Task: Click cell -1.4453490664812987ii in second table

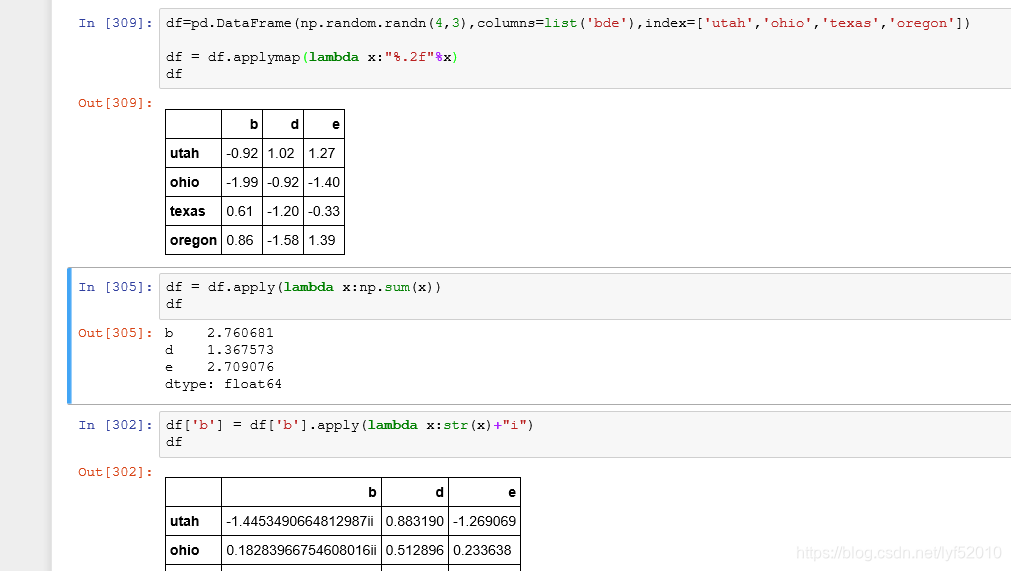Action: tap(301, 521)
